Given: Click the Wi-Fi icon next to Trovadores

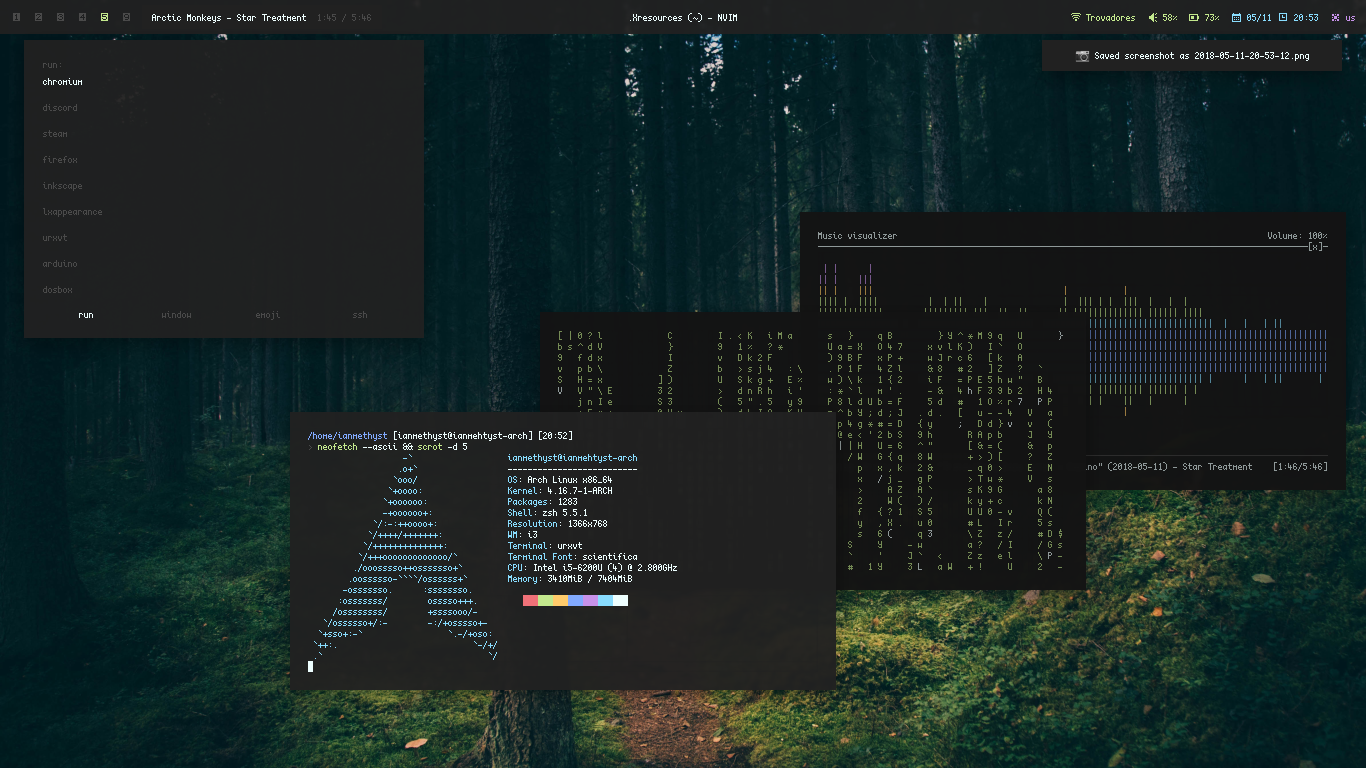Looking at the screenshot, I should [1076, 18].
